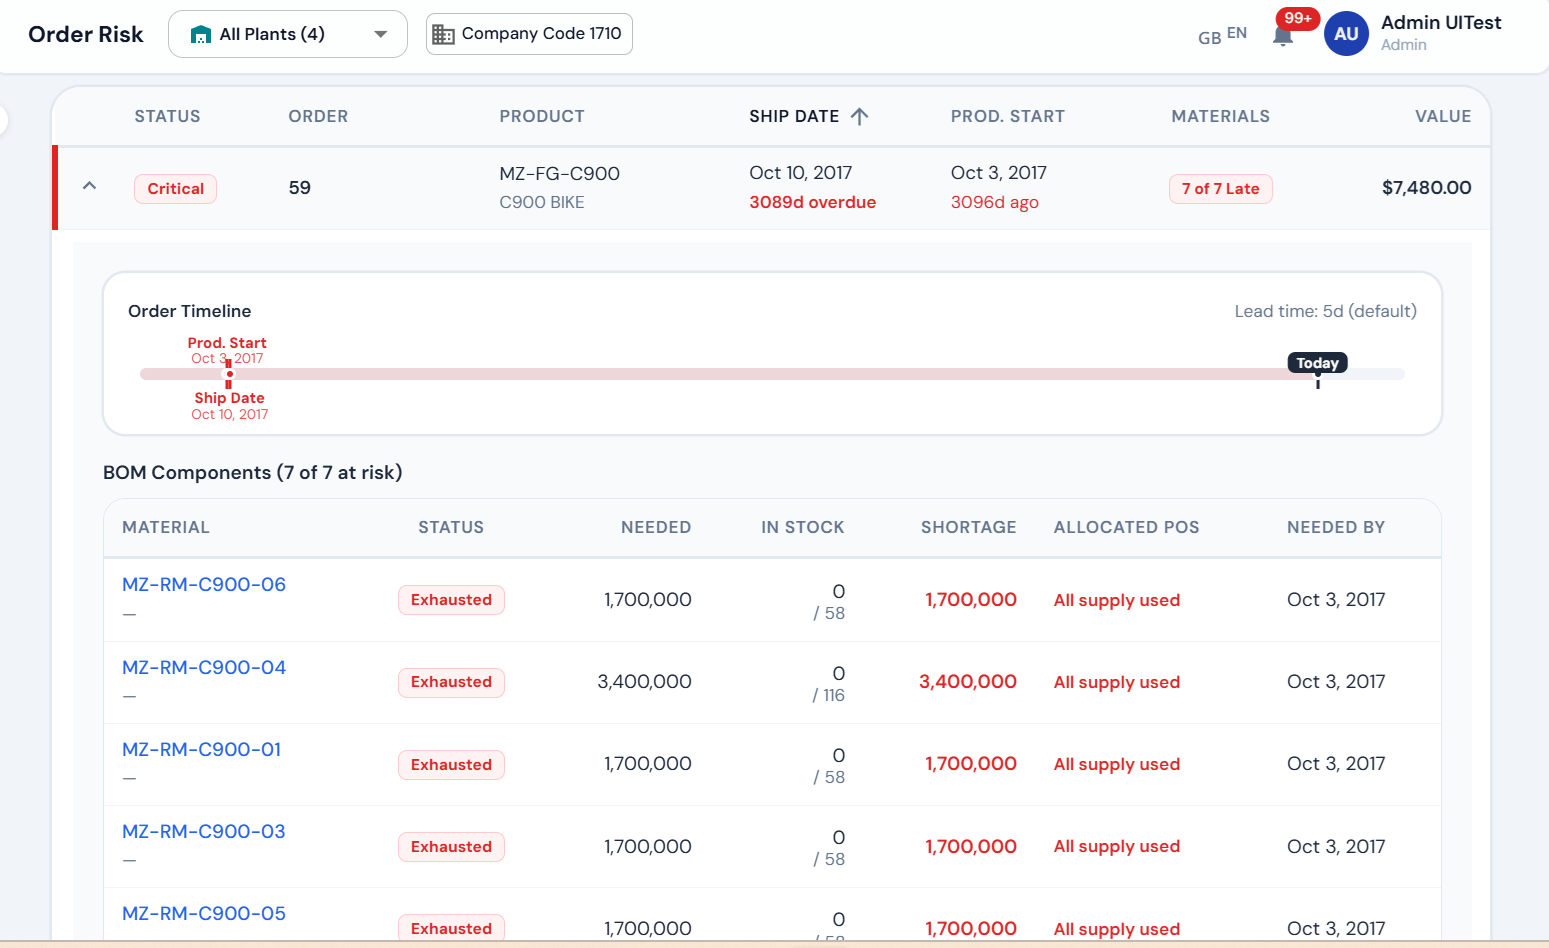Collapse order 59 row chevron
The image size is (1549, 948).
[x=89, y=186]
